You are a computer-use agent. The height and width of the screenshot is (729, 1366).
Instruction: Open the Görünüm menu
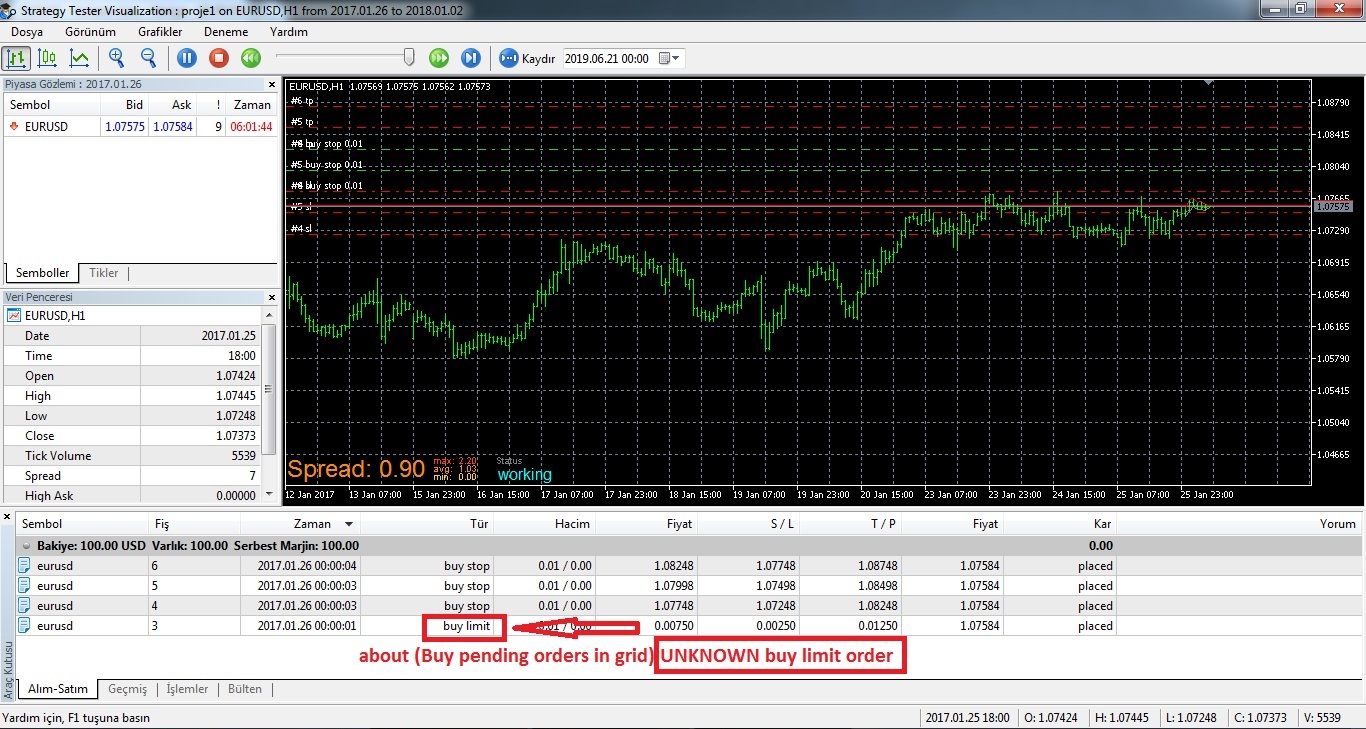click(x=91, y=32)
